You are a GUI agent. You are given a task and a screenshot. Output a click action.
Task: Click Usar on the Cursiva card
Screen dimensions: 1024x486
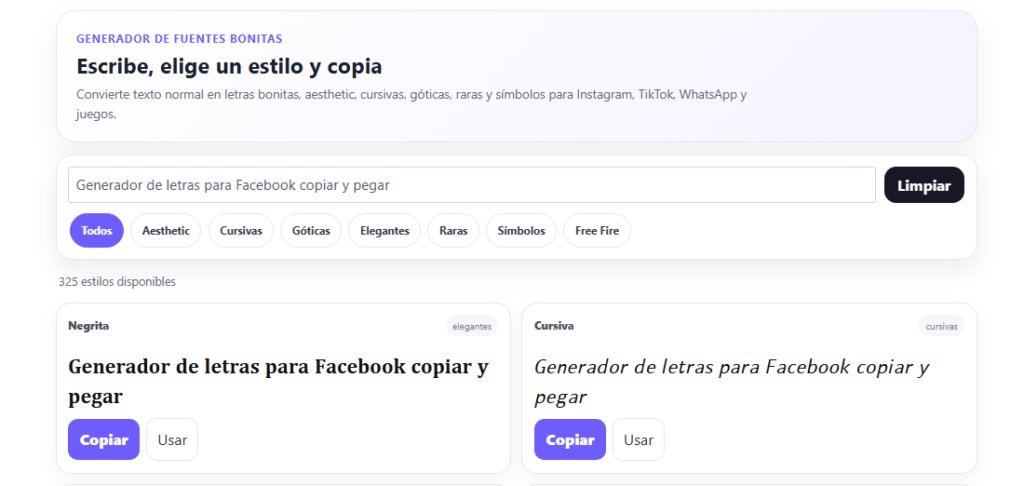[639, 440]
